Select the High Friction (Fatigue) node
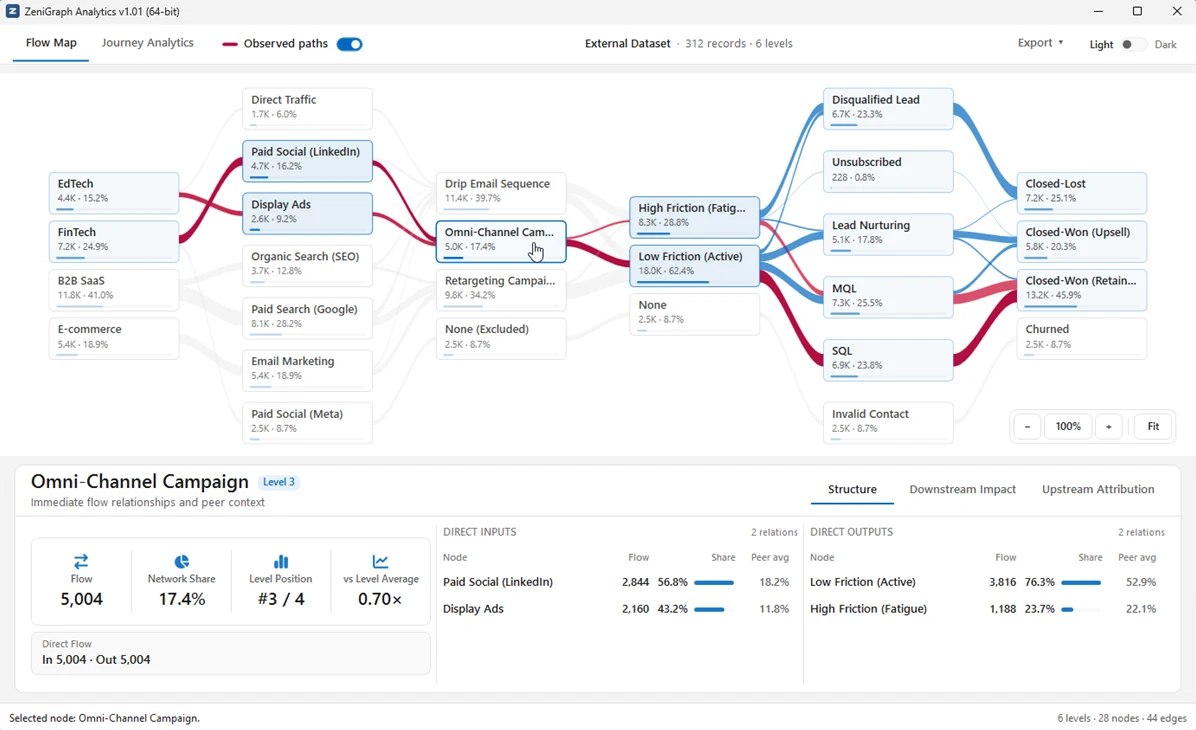Image resolution: width=1196 pixels, height=730 pixels. (694, 217)
